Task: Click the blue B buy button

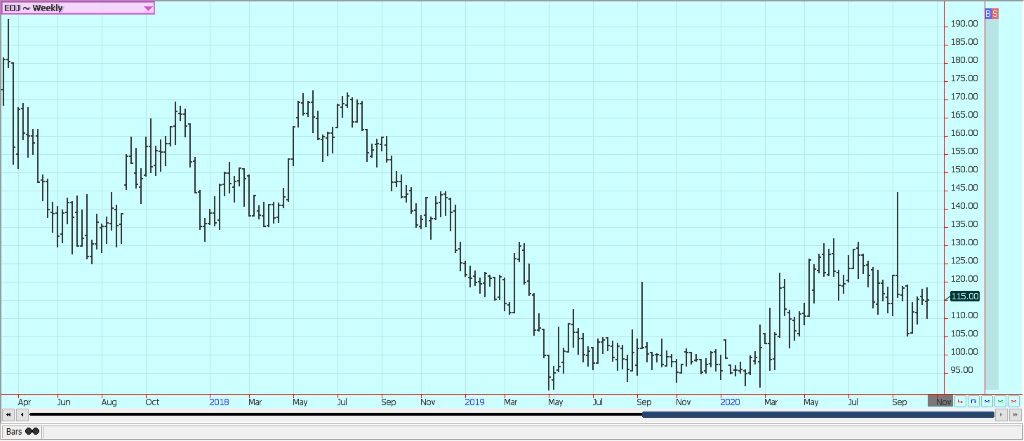Action: [988, 13]
